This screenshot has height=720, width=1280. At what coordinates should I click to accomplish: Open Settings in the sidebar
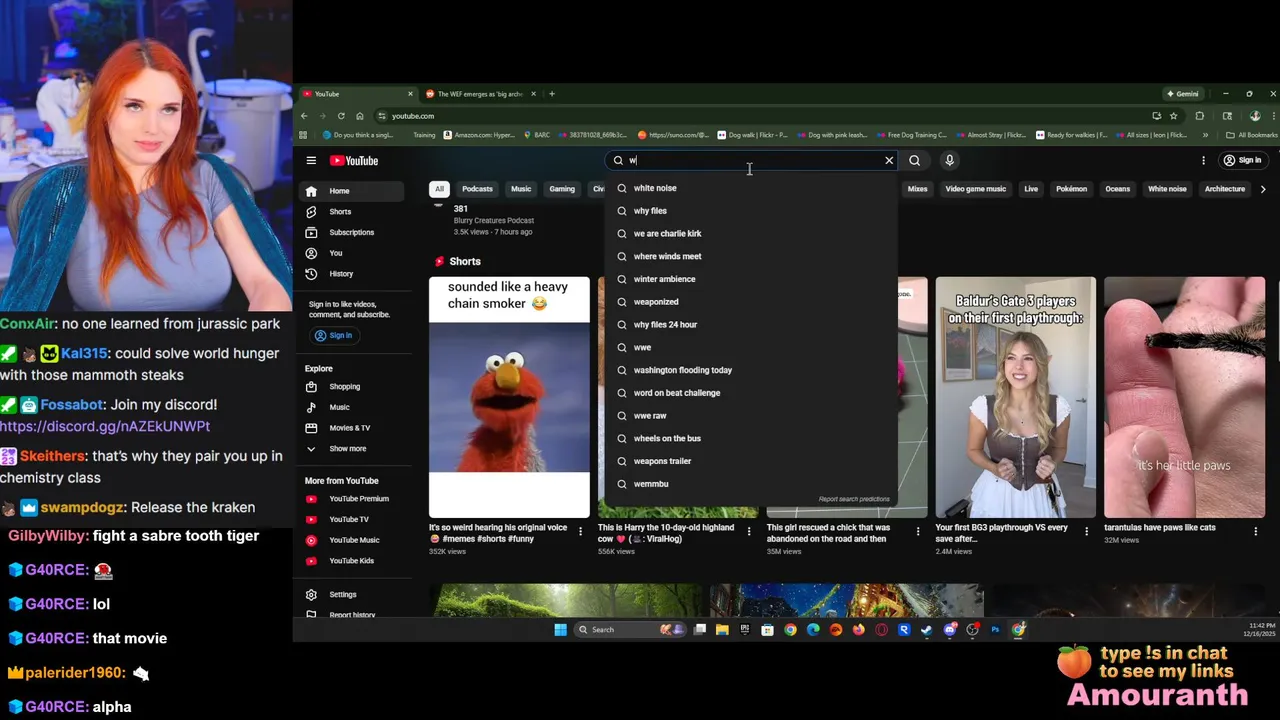tap(350, 594)
